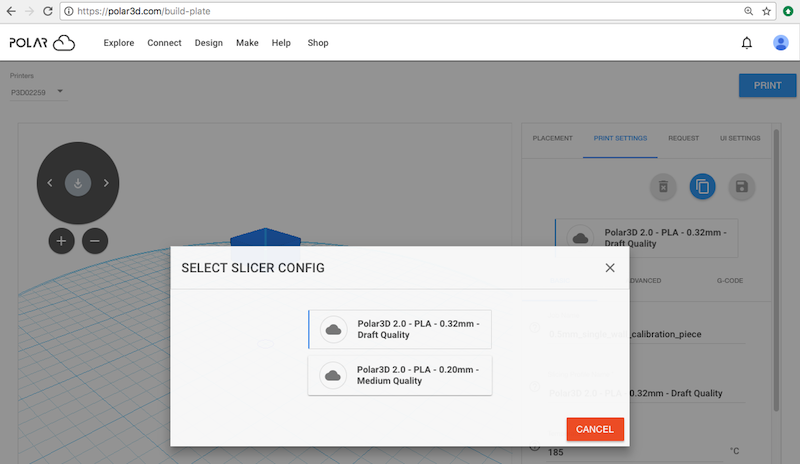This screenshot has height=464, width=800.
Task: Zoom in with the plus button
Action: (61, 241)
